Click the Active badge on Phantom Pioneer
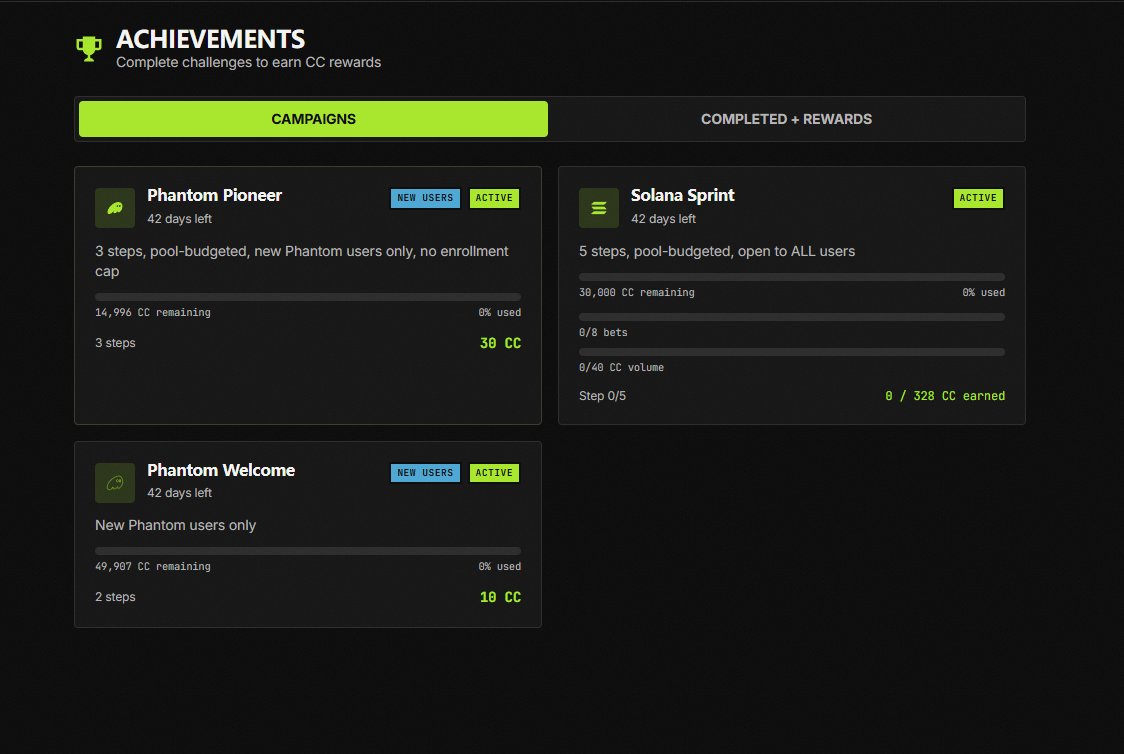 click(x=494, y=198)
